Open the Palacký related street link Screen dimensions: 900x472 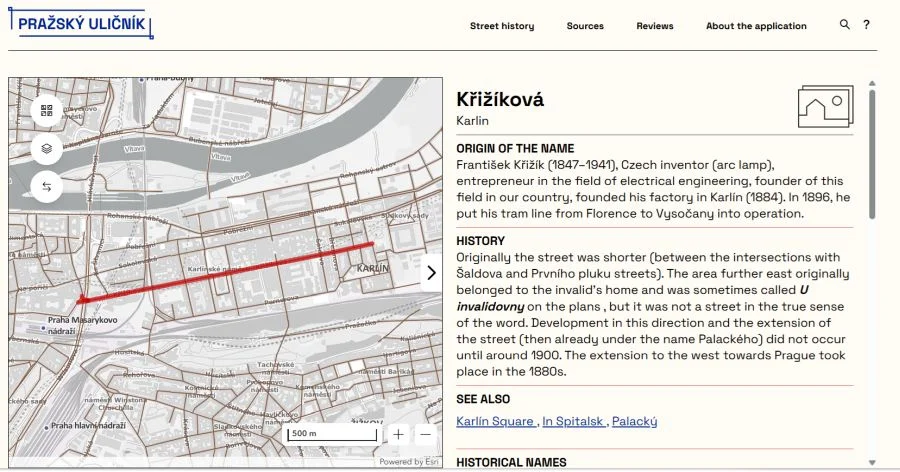[635, 422]
